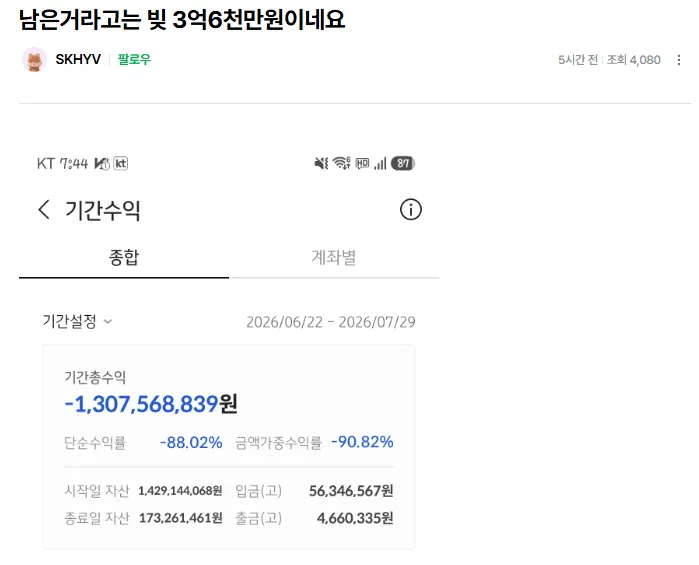Screen dimensions: 699x565
Task: Tap the signal strength bars icon
Action: coord(380,164)
